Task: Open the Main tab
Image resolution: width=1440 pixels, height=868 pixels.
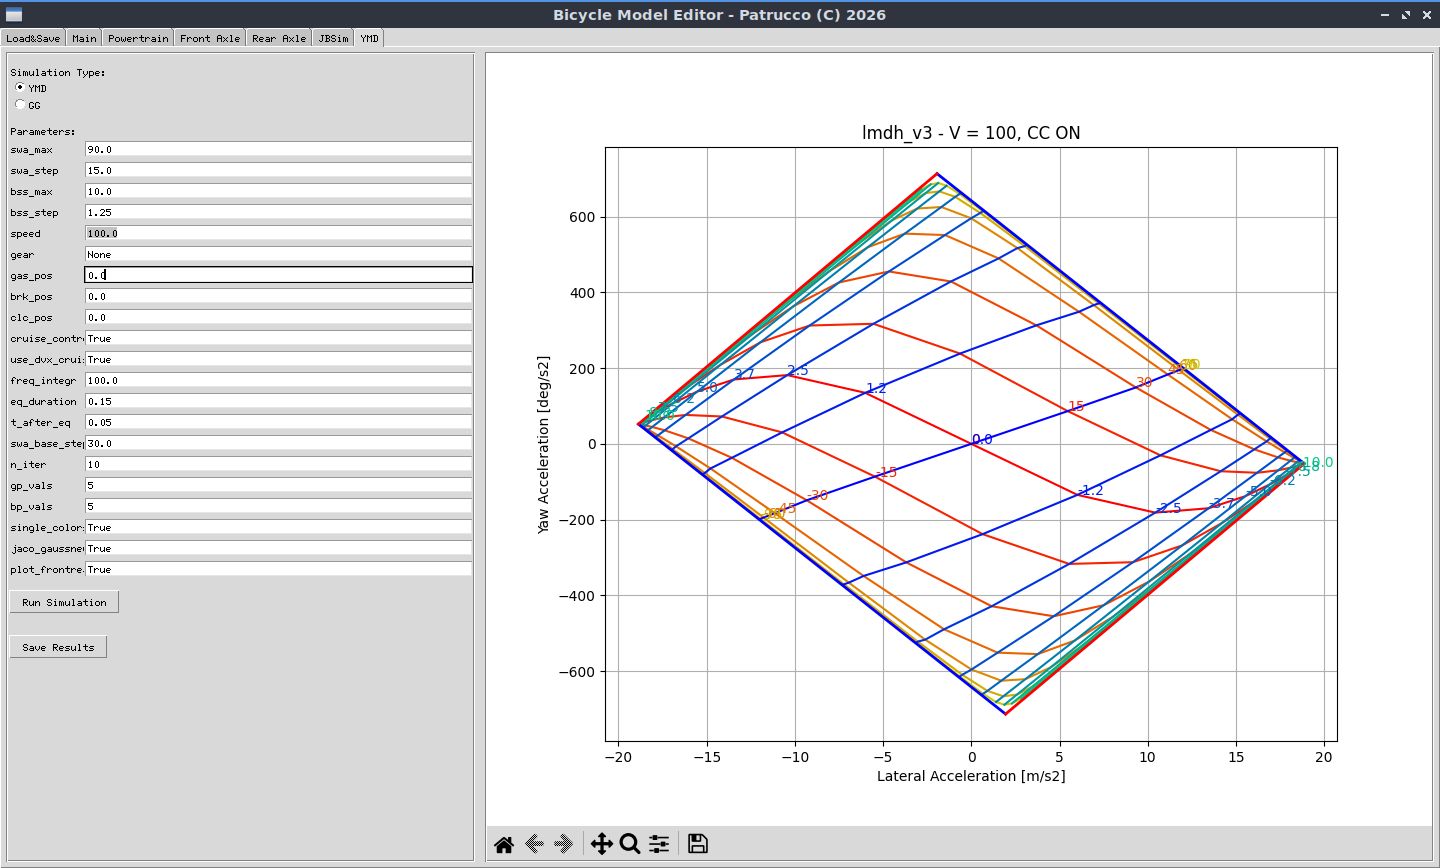Action: point(84,38)
